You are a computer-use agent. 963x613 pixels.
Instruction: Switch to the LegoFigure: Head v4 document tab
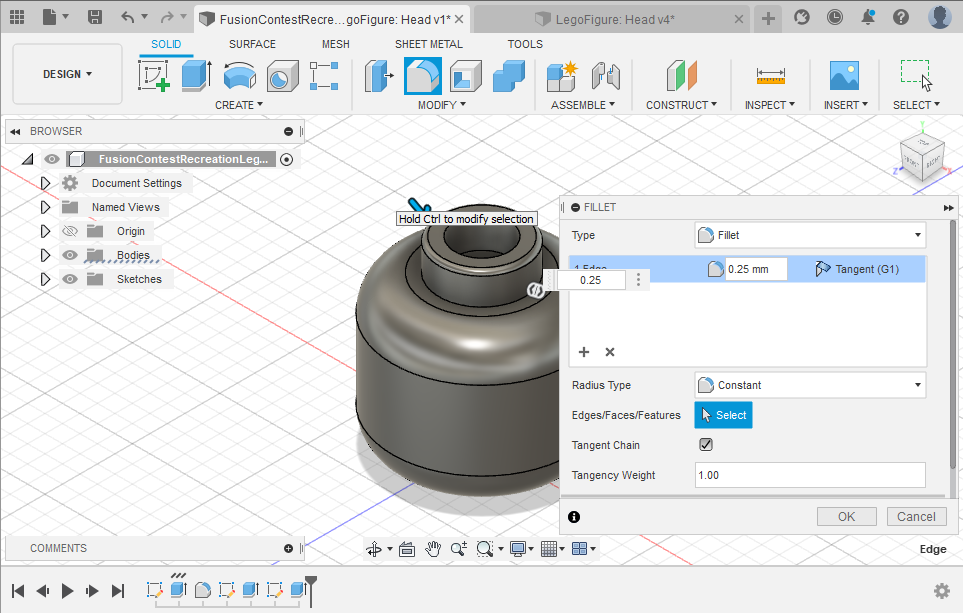click(612, 19)
